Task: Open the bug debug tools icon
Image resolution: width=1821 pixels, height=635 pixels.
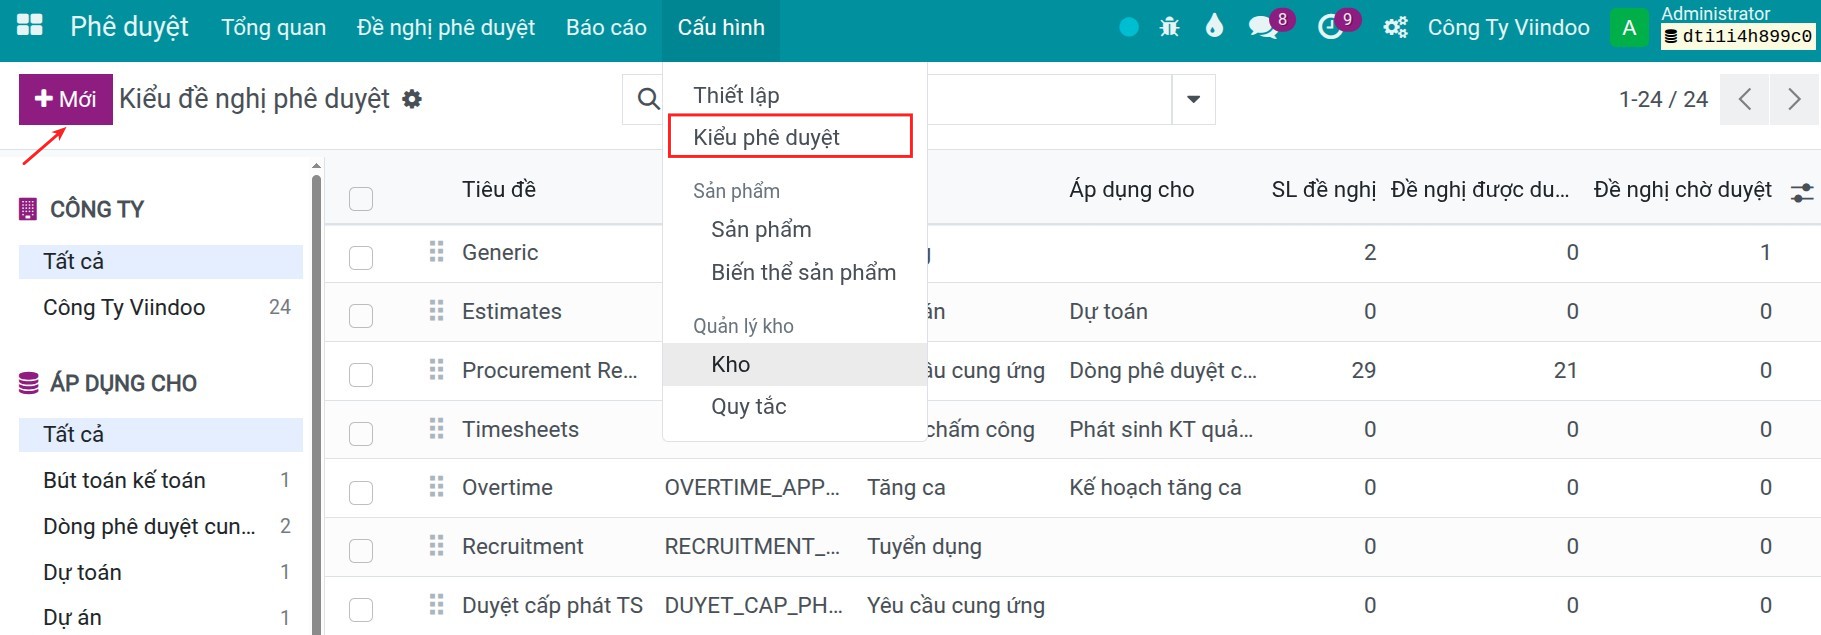Action: point(1169,27)
